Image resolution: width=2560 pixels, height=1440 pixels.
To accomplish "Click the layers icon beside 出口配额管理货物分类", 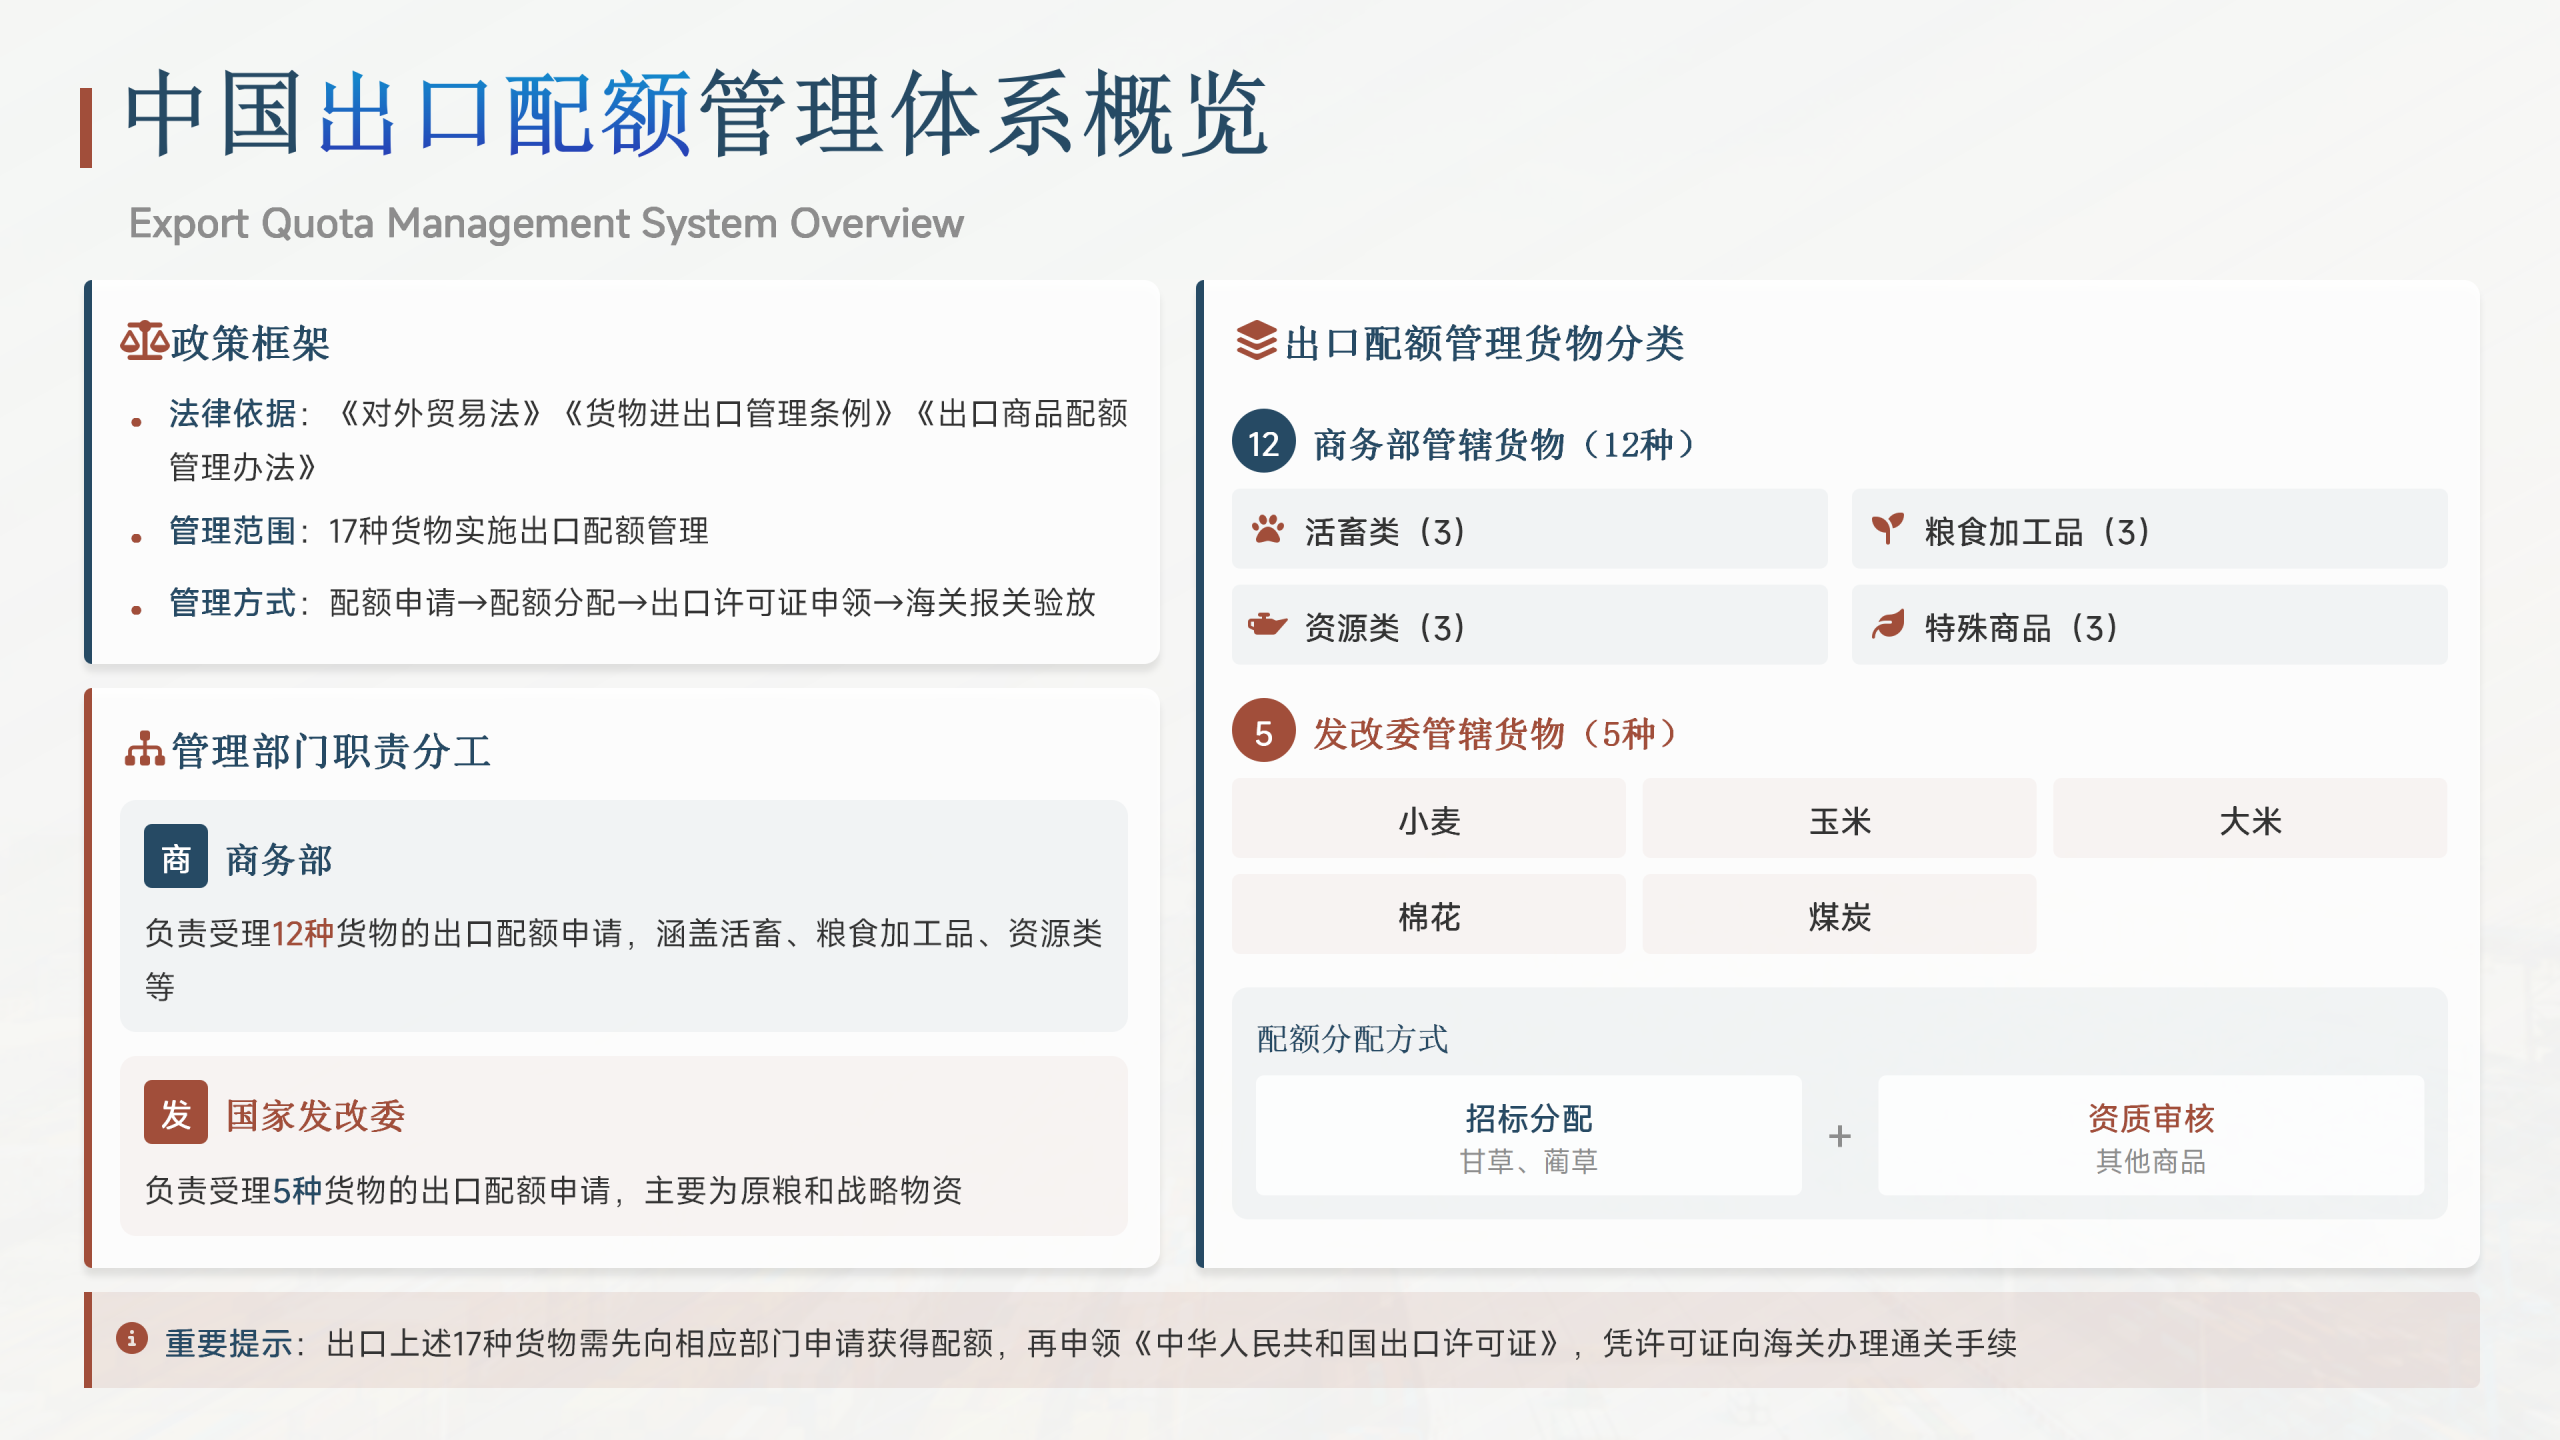I will click(1256, 341).
